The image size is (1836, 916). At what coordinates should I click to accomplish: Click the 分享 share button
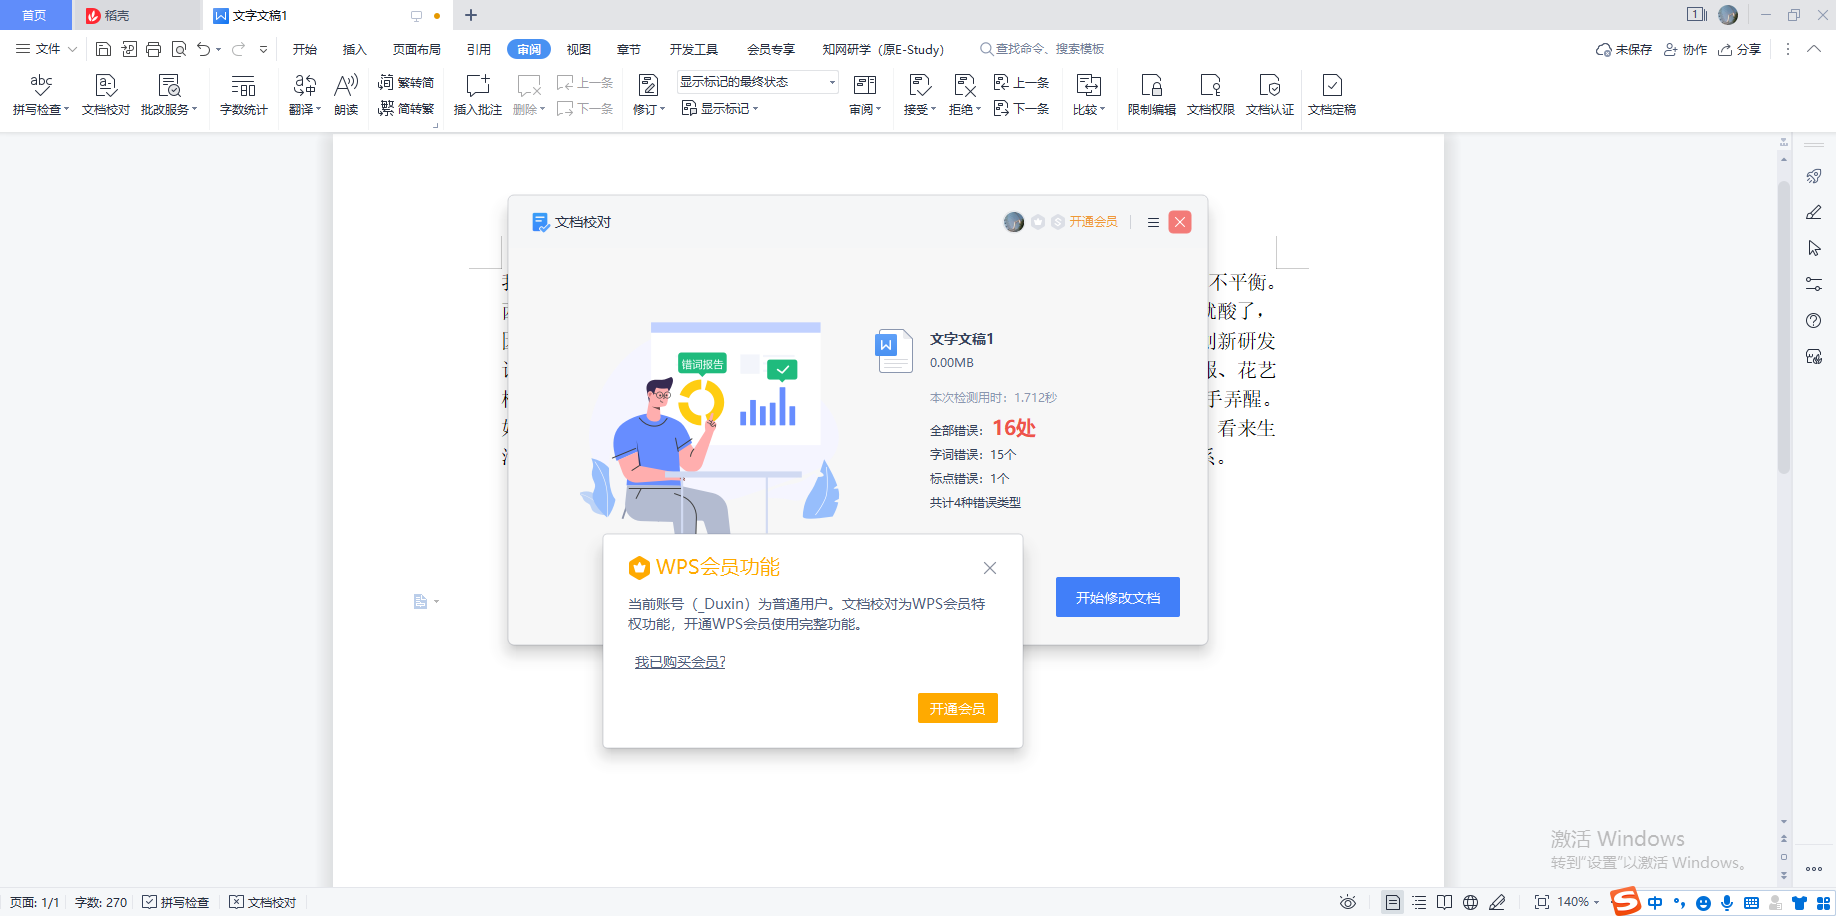1739,49
